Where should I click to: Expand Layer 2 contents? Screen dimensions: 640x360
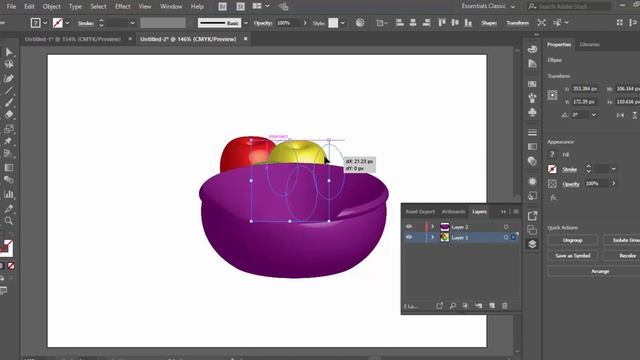click(x=432, y=227)
